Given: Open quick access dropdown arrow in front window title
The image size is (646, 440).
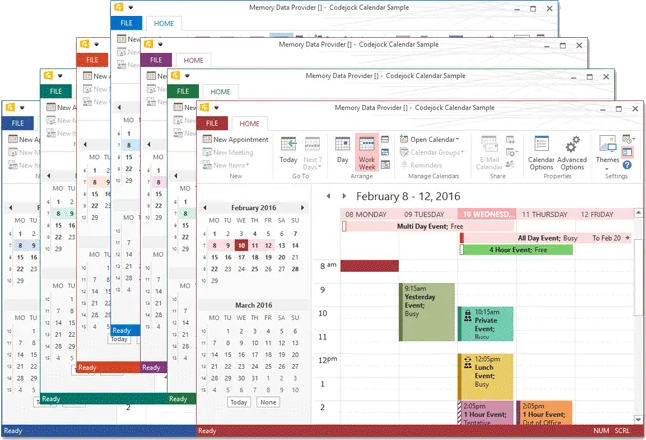Looking at the screenshot, I should point(216,108).
